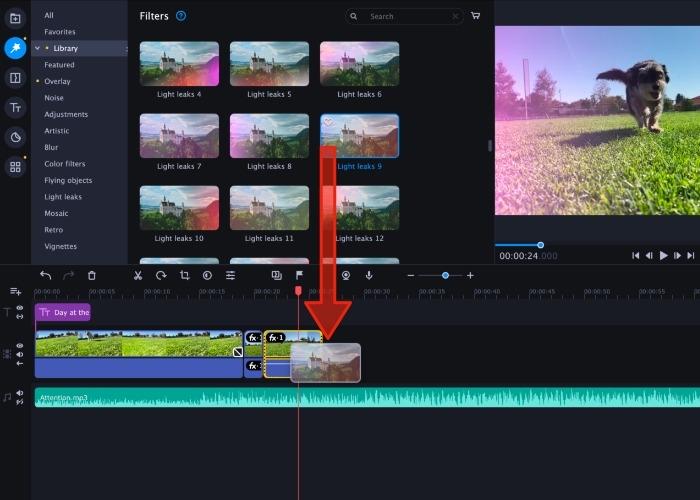Viewport: 700px width, 500px height.
Task: Collapse the Library category tree
Action: [x=37, y=48]
